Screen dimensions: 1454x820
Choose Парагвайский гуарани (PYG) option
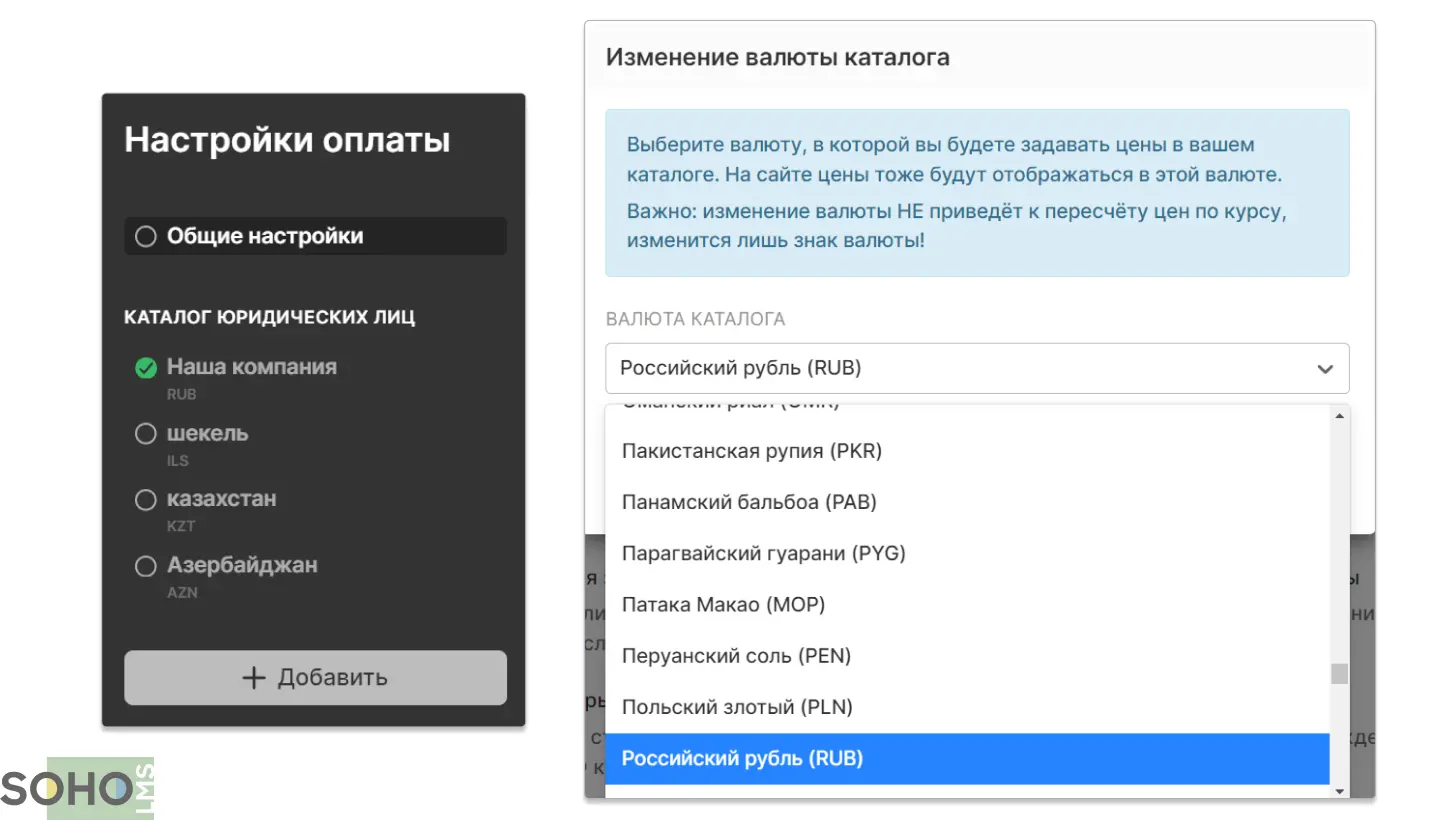click(x=967, y=553)
